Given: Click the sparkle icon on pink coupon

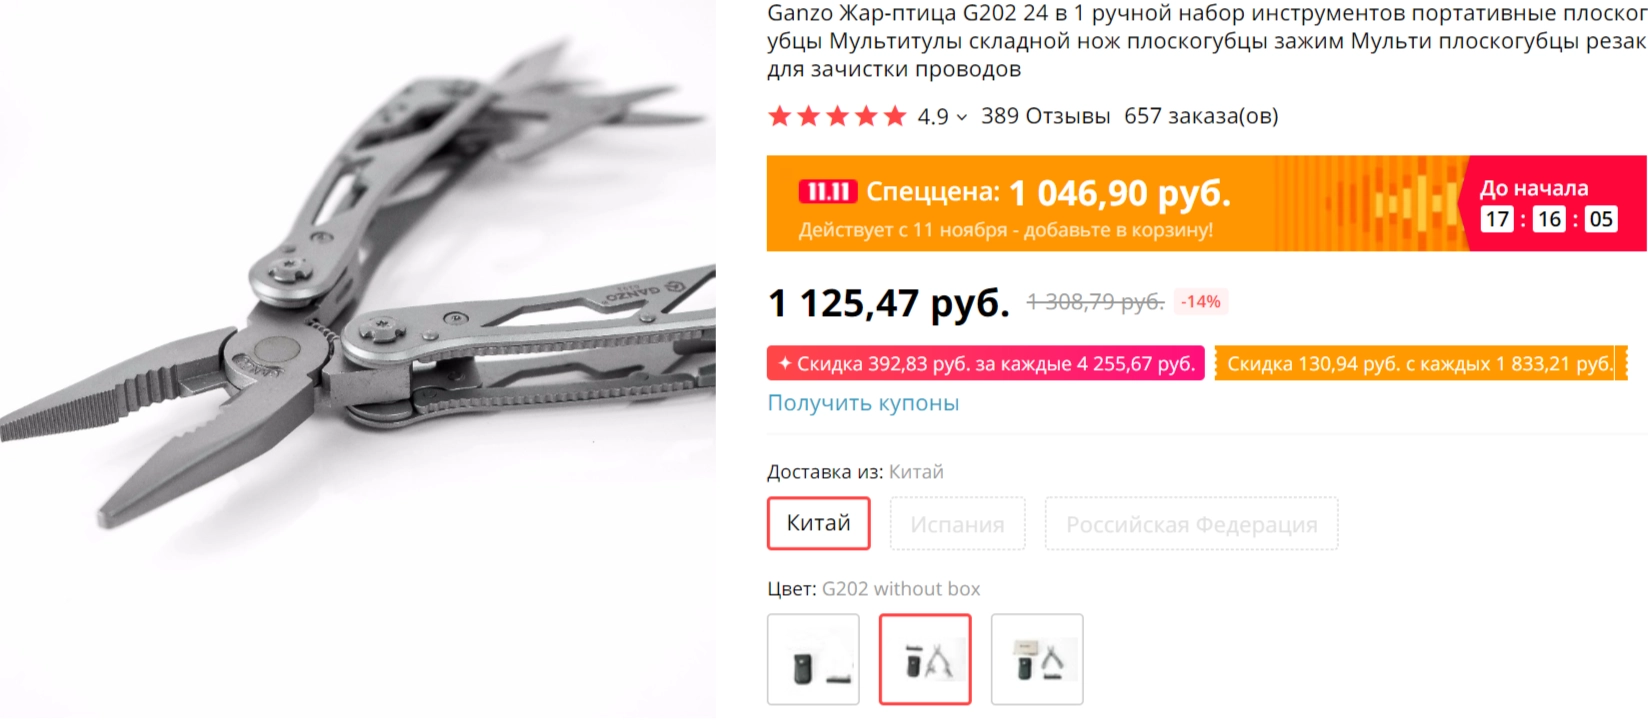Looking at the screenshot, I should [784, 363].
